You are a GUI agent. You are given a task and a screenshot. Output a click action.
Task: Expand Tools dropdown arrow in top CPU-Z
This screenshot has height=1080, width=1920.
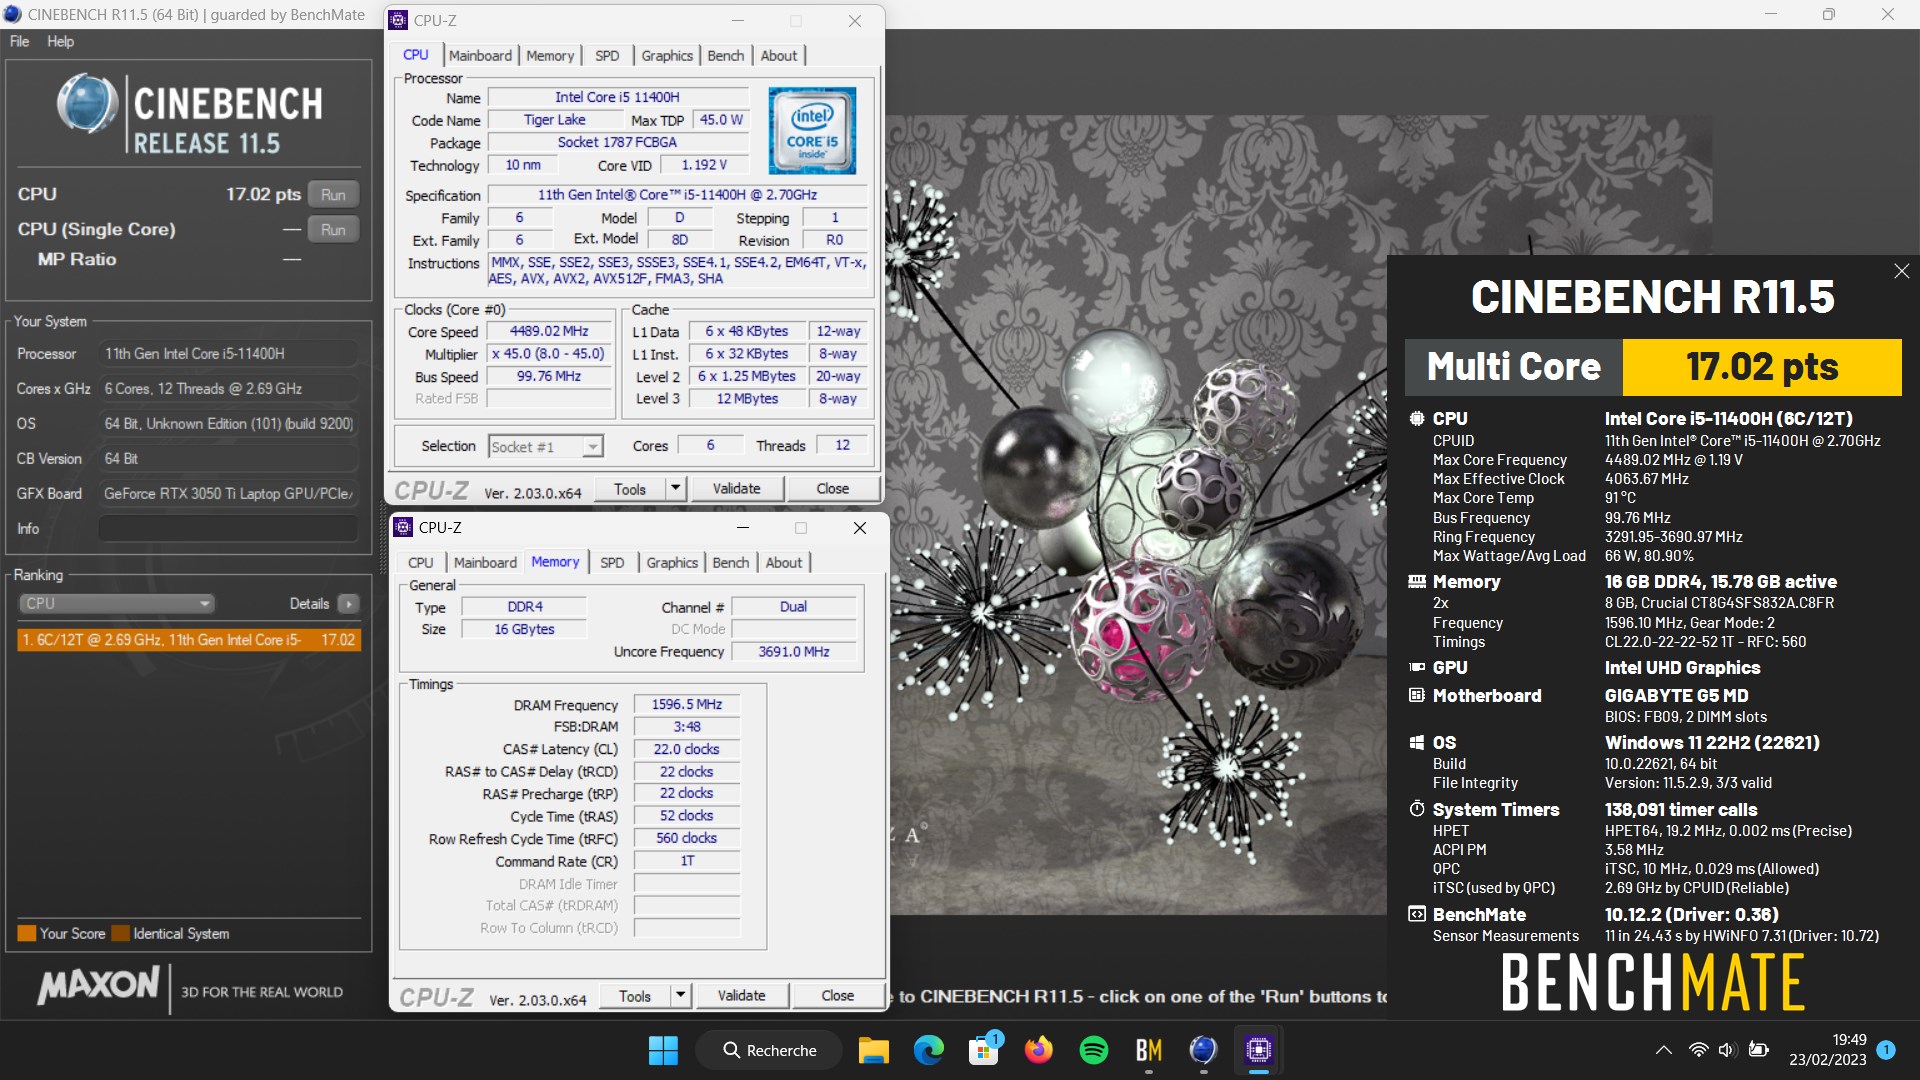676,489
